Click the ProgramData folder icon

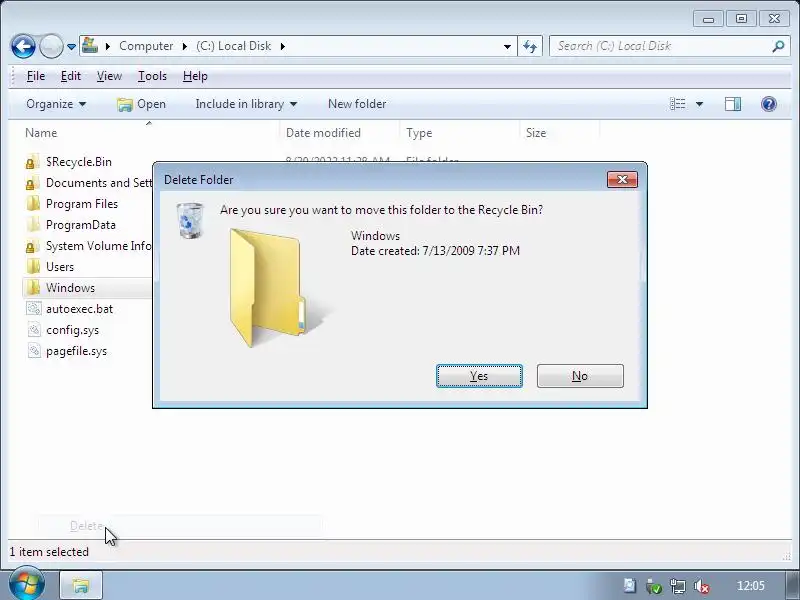(33, 224)
